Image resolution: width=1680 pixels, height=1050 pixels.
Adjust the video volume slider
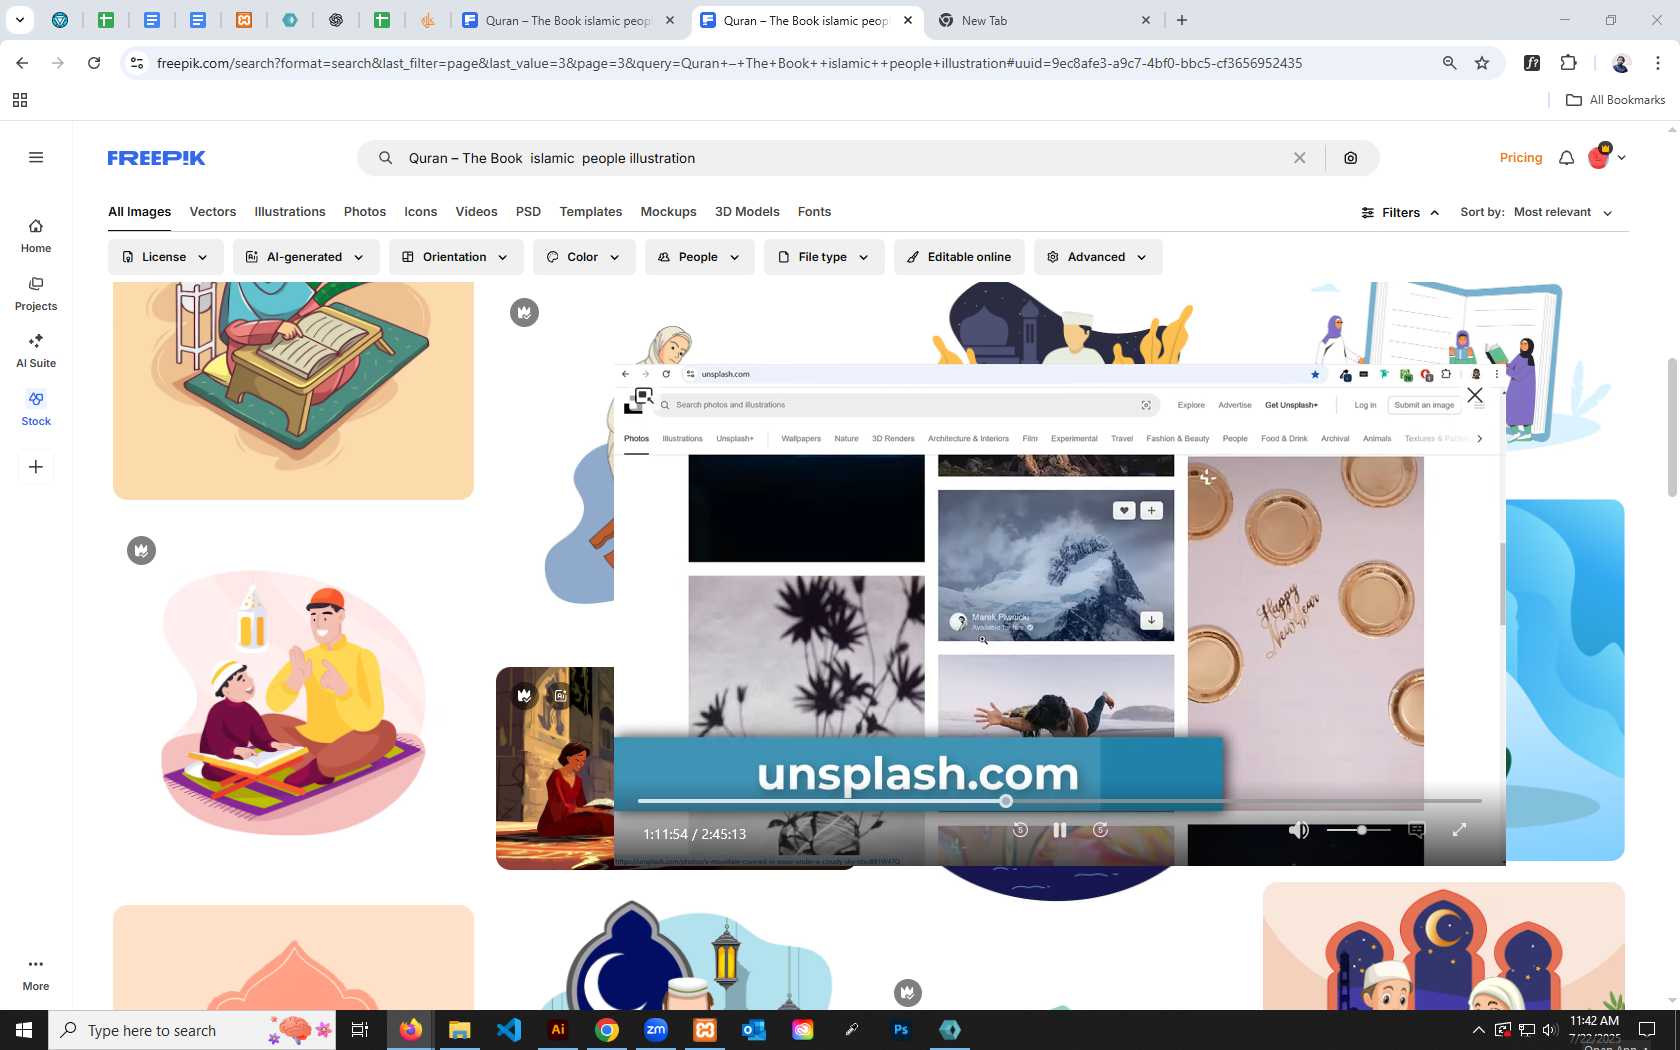pyautogui.click(x=1359, y=830)
